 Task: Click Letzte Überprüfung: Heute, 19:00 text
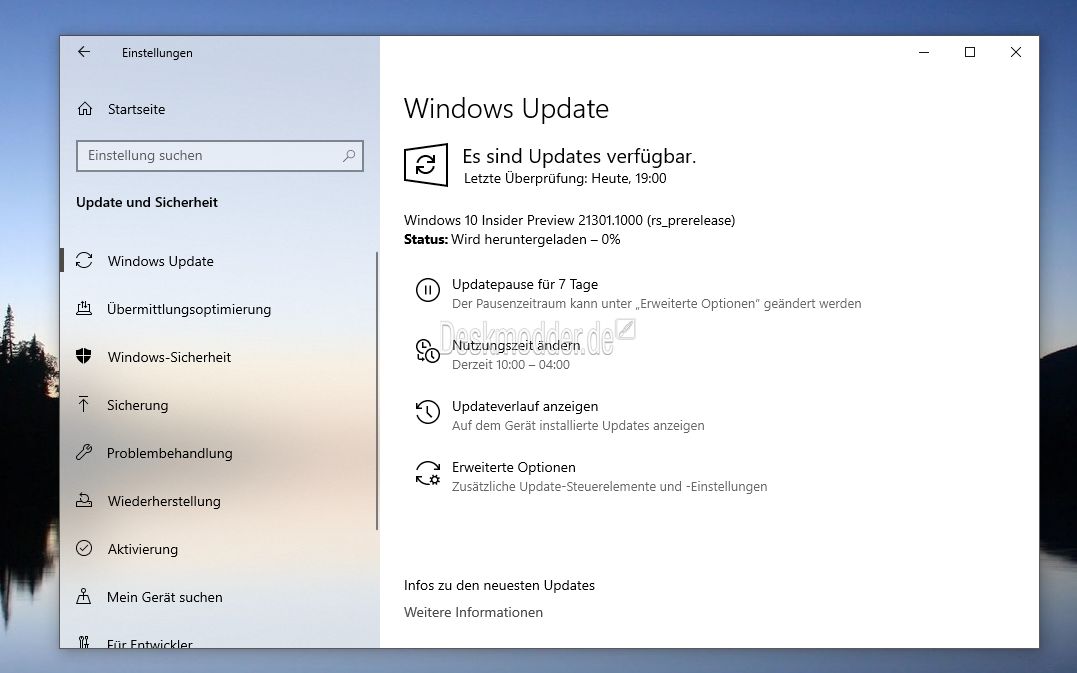click(565, 179)
